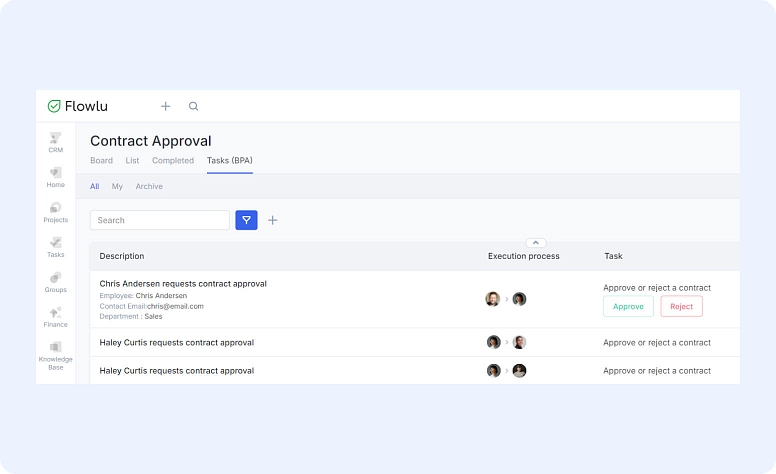The image size is (776, 474).
Task: Switch to the Completed tab
Action: pos(173,160)
